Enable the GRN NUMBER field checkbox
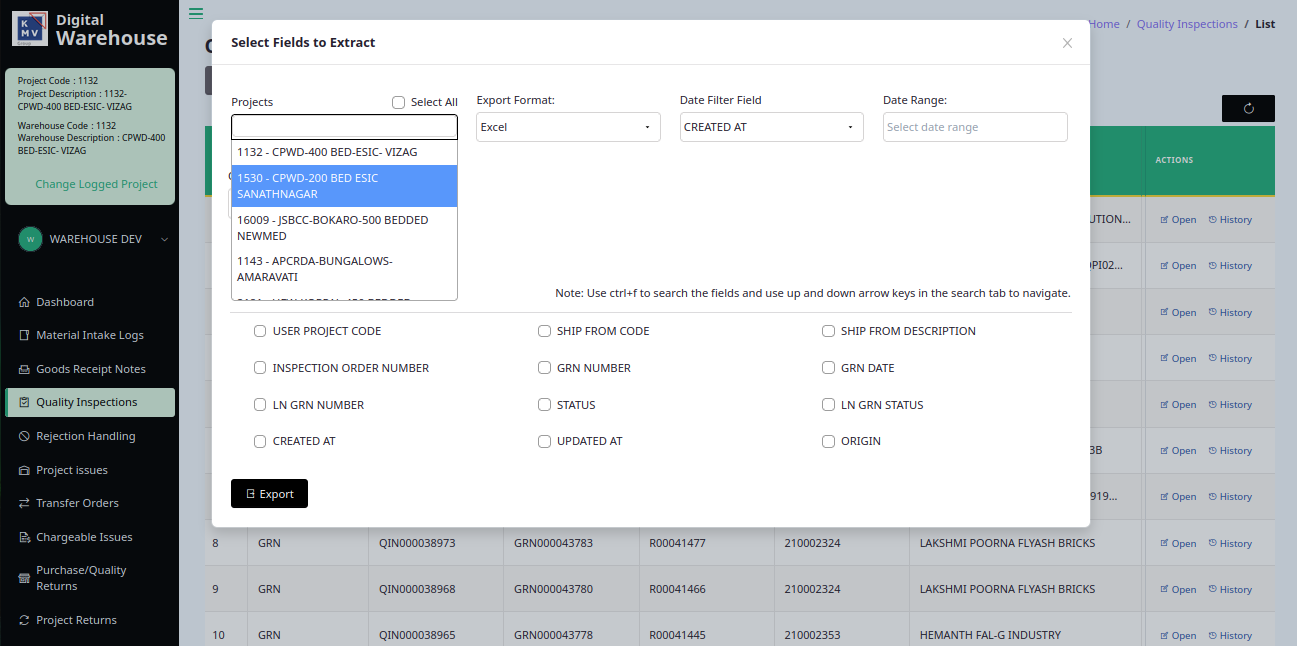The width and height of the screenshot is (1297, 646). pyautogui.click(x=544, y=368)
